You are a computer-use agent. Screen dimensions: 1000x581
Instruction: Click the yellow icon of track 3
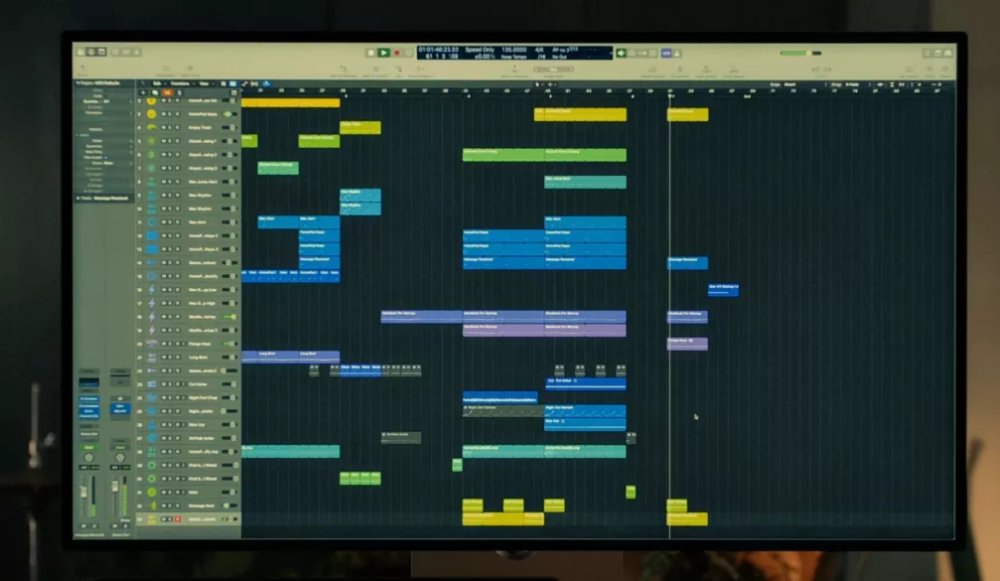click(151, 114)
